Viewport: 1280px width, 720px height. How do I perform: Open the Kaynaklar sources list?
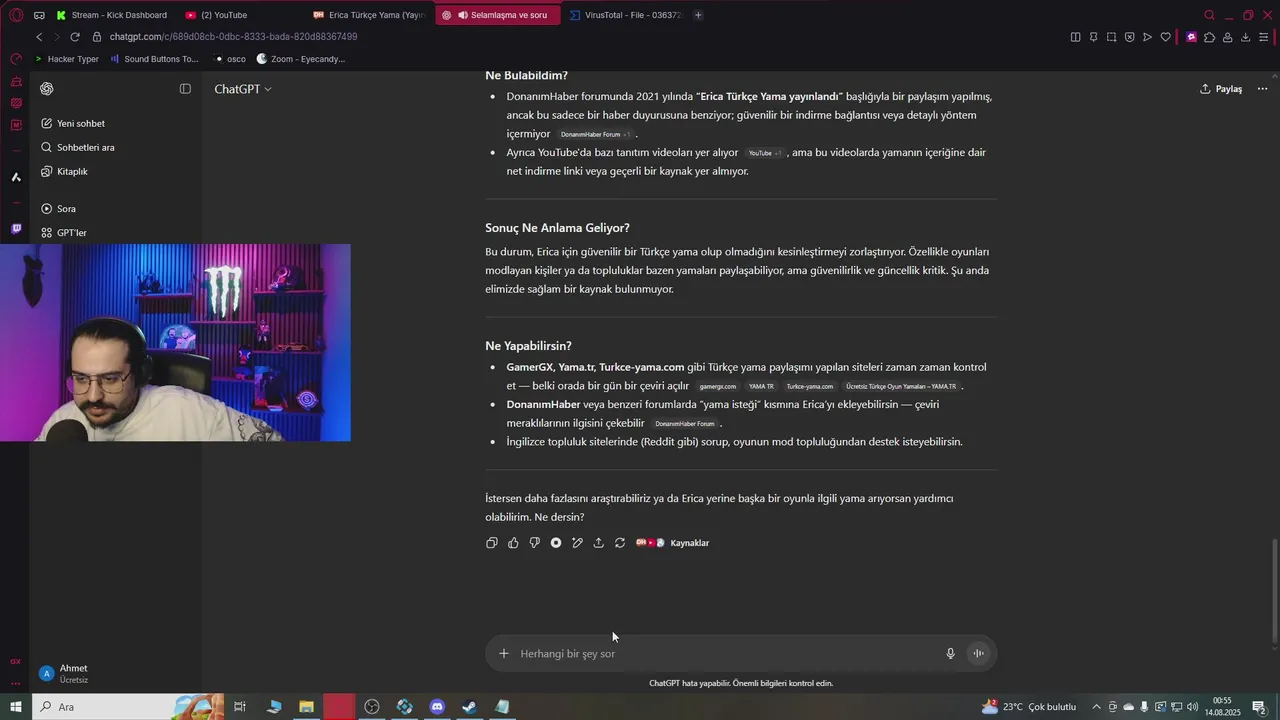673,543
